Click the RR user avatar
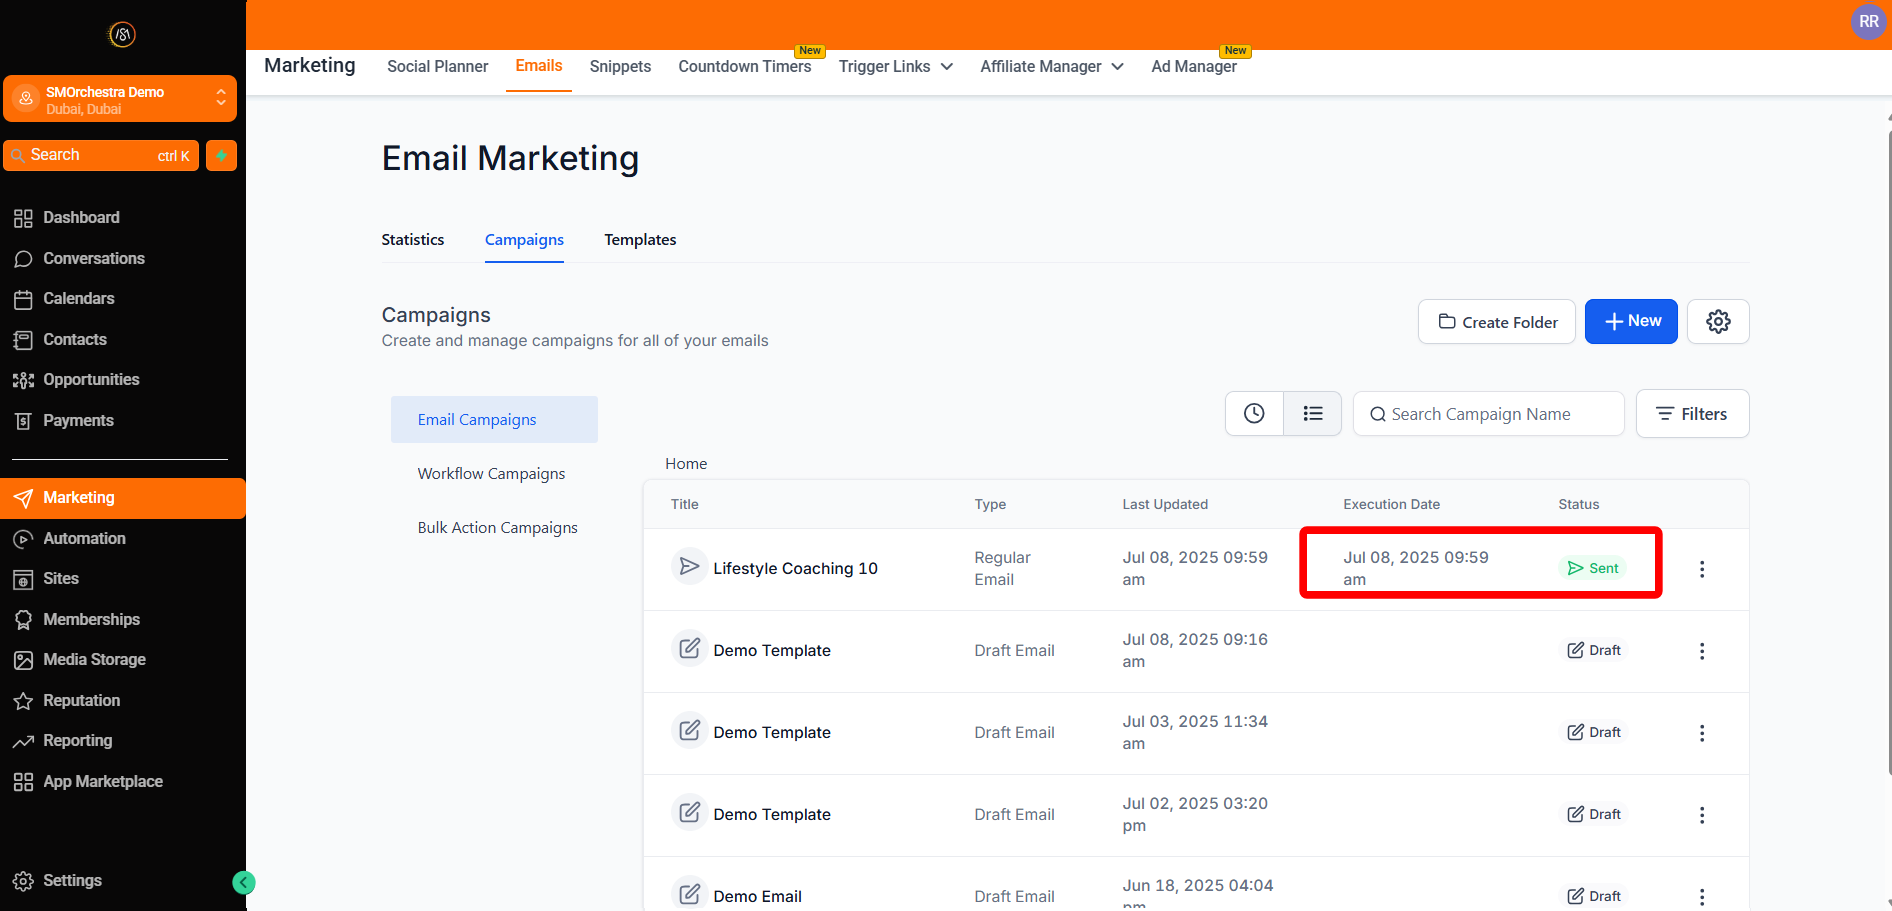 pos(1868,21)
